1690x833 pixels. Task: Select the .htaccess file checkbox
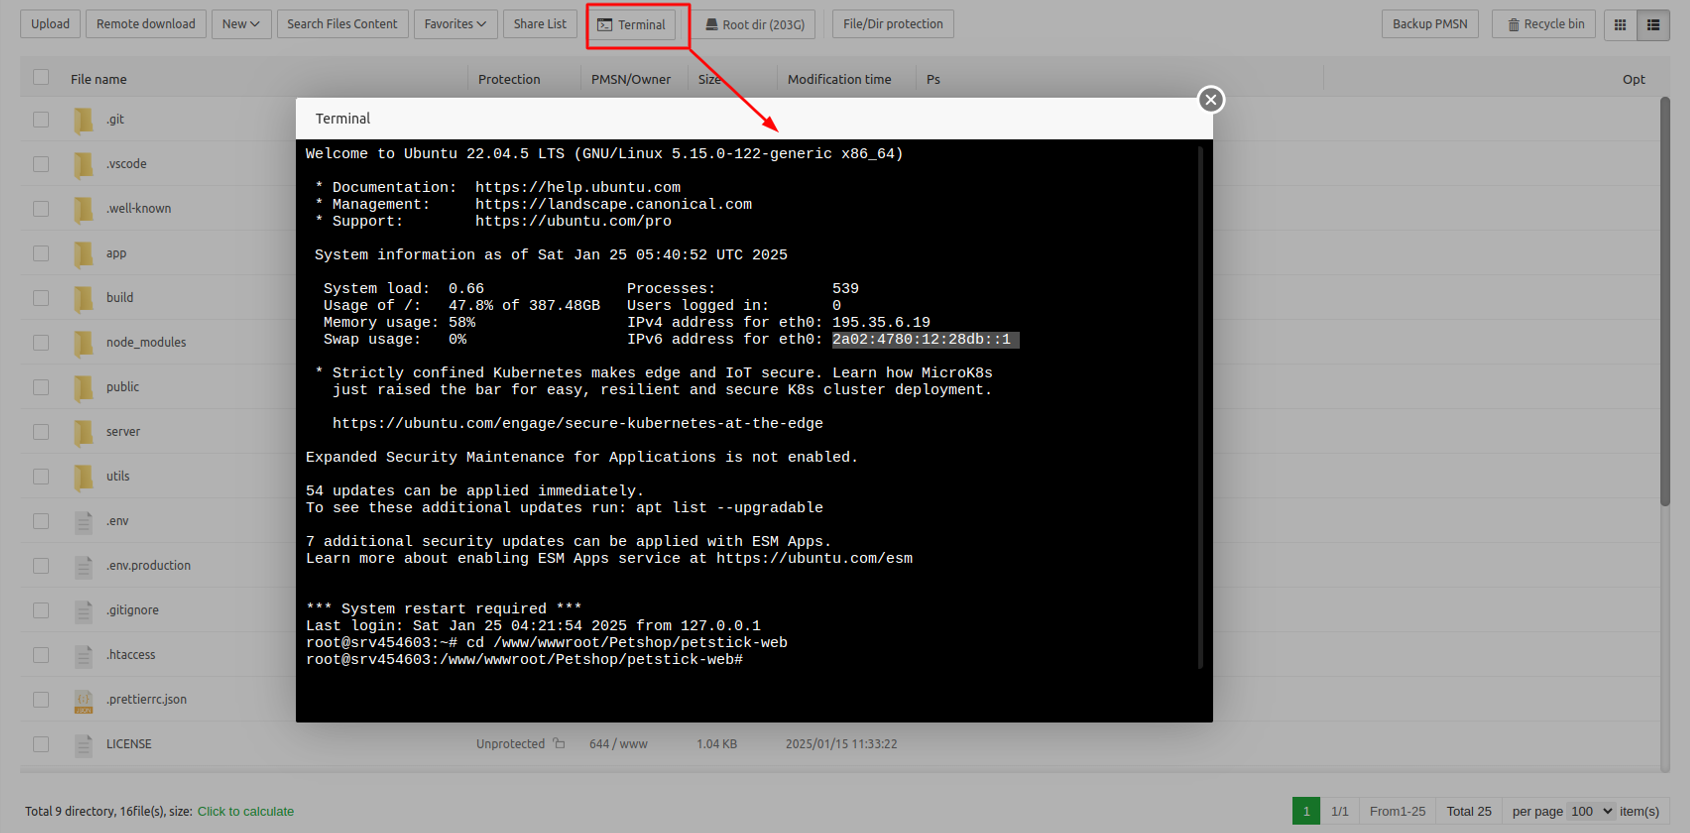[41, 655]
